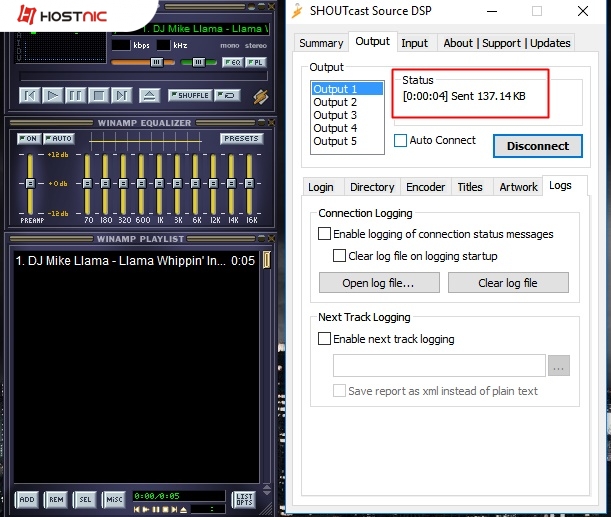Click the equalizer PREAMP slider handle
This screenshot has width=611, height=517.
31,183
